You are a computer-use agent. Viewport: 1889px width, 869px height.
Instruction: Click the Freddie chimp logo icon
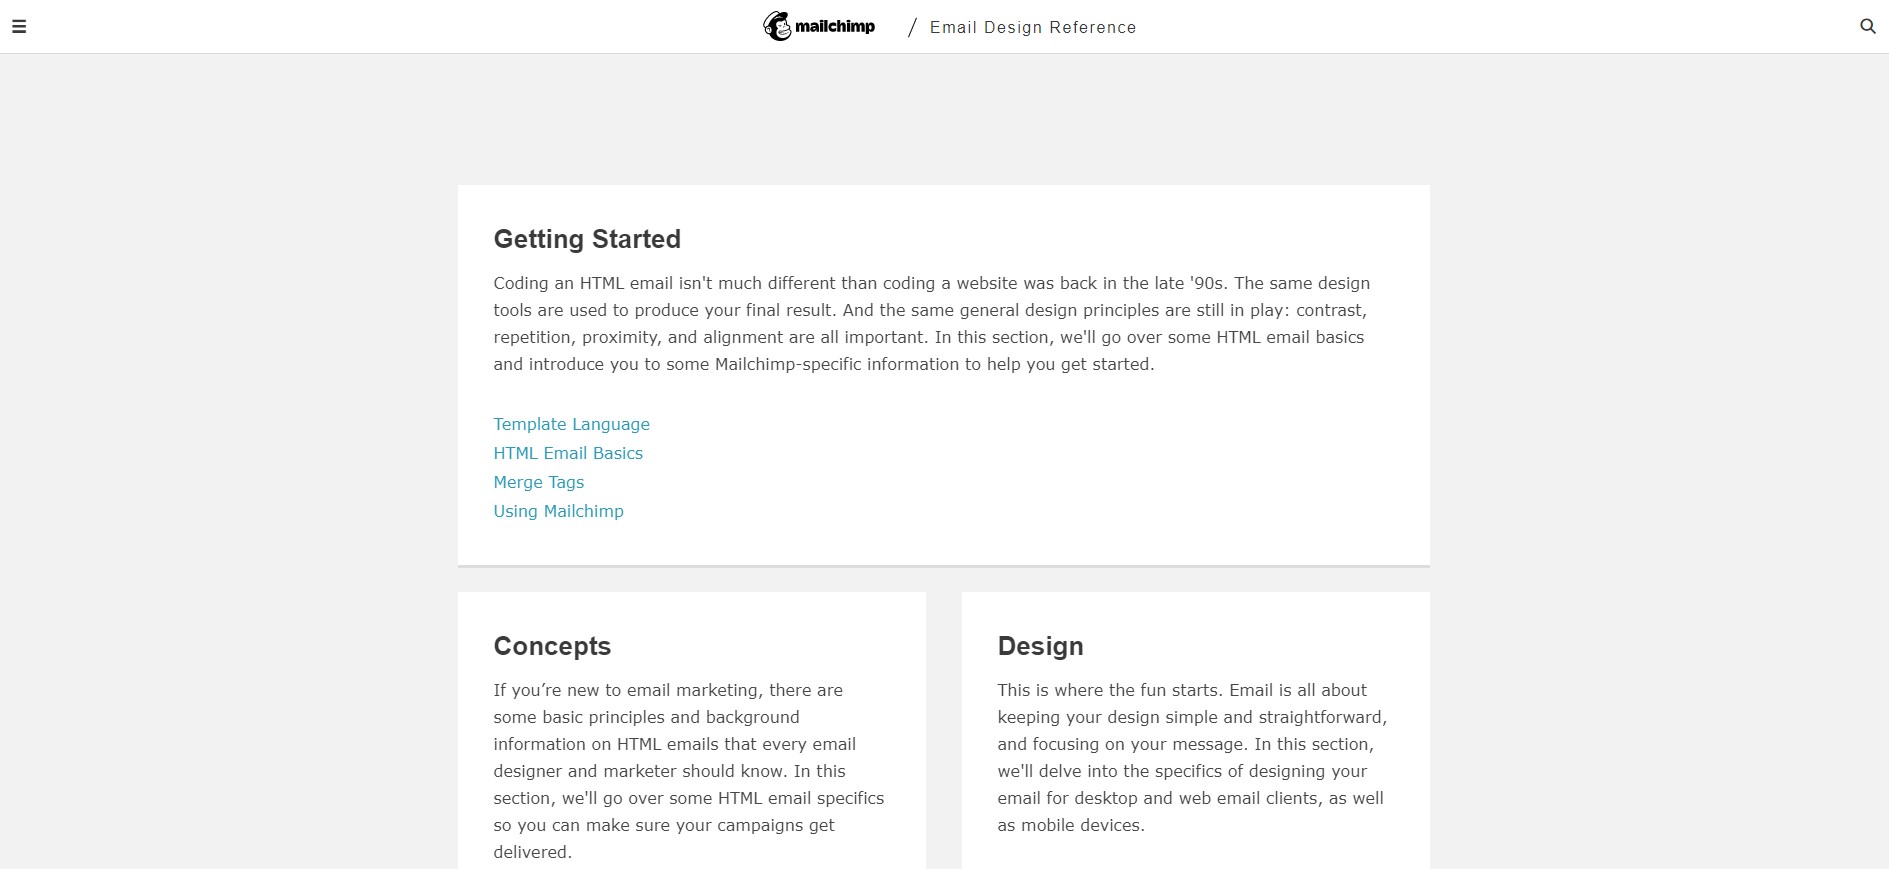pyautogui.click(x=777, y=26)
